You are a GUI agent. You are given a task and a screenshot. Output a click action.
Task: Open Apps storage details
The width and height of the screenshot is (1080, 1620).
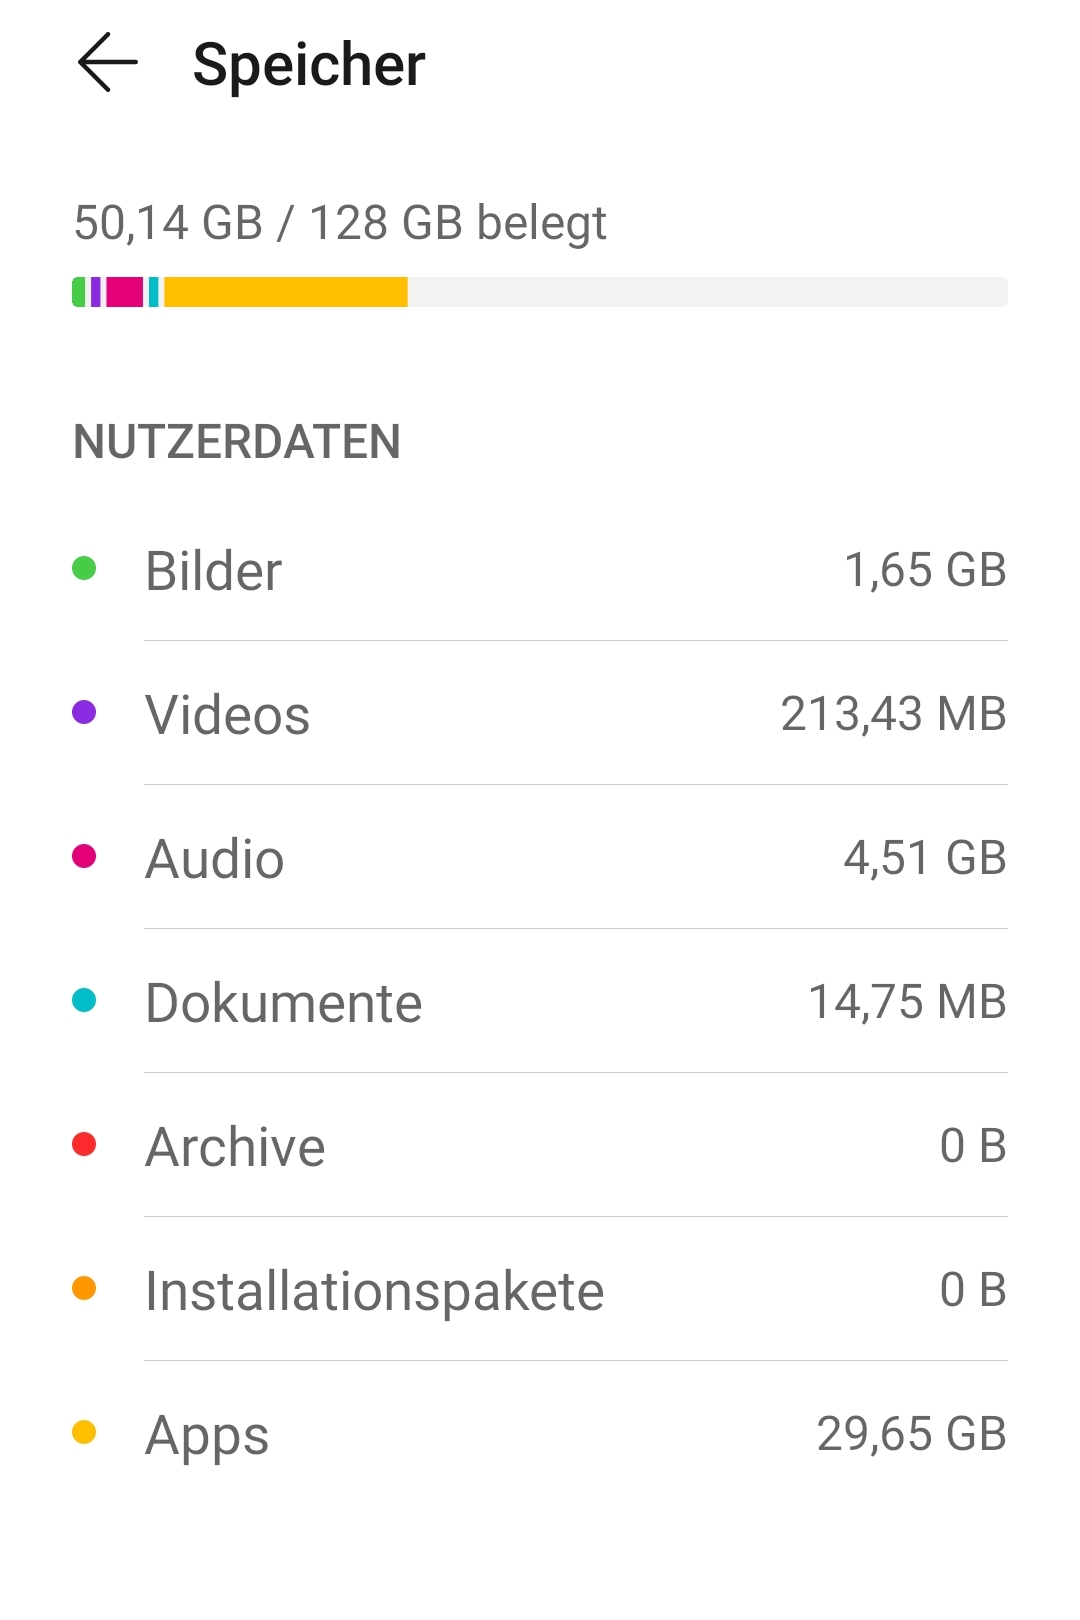coord(540,1434)
